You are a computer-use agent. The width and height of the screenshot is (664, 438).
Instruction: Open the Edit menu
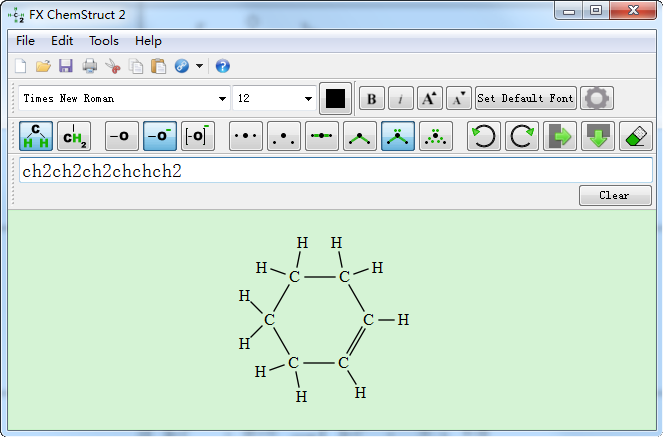[62, 41]
